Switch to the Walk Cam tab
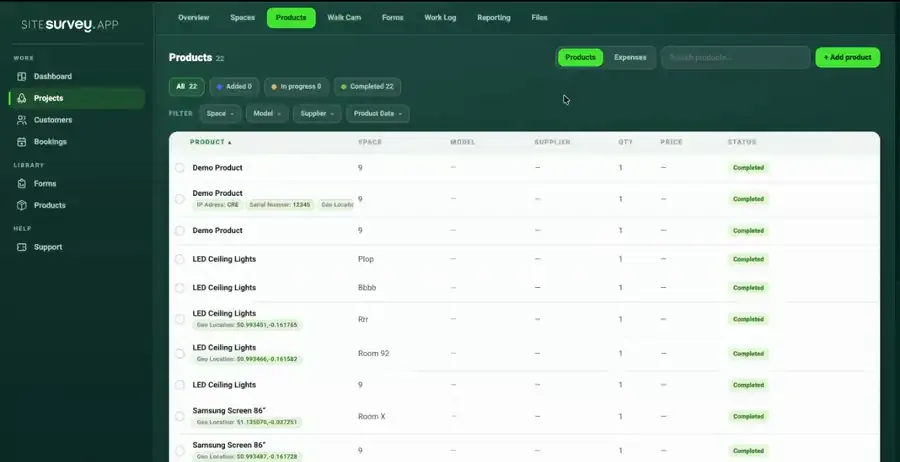The width and height of the screenshot is (900, 462). 344,18
